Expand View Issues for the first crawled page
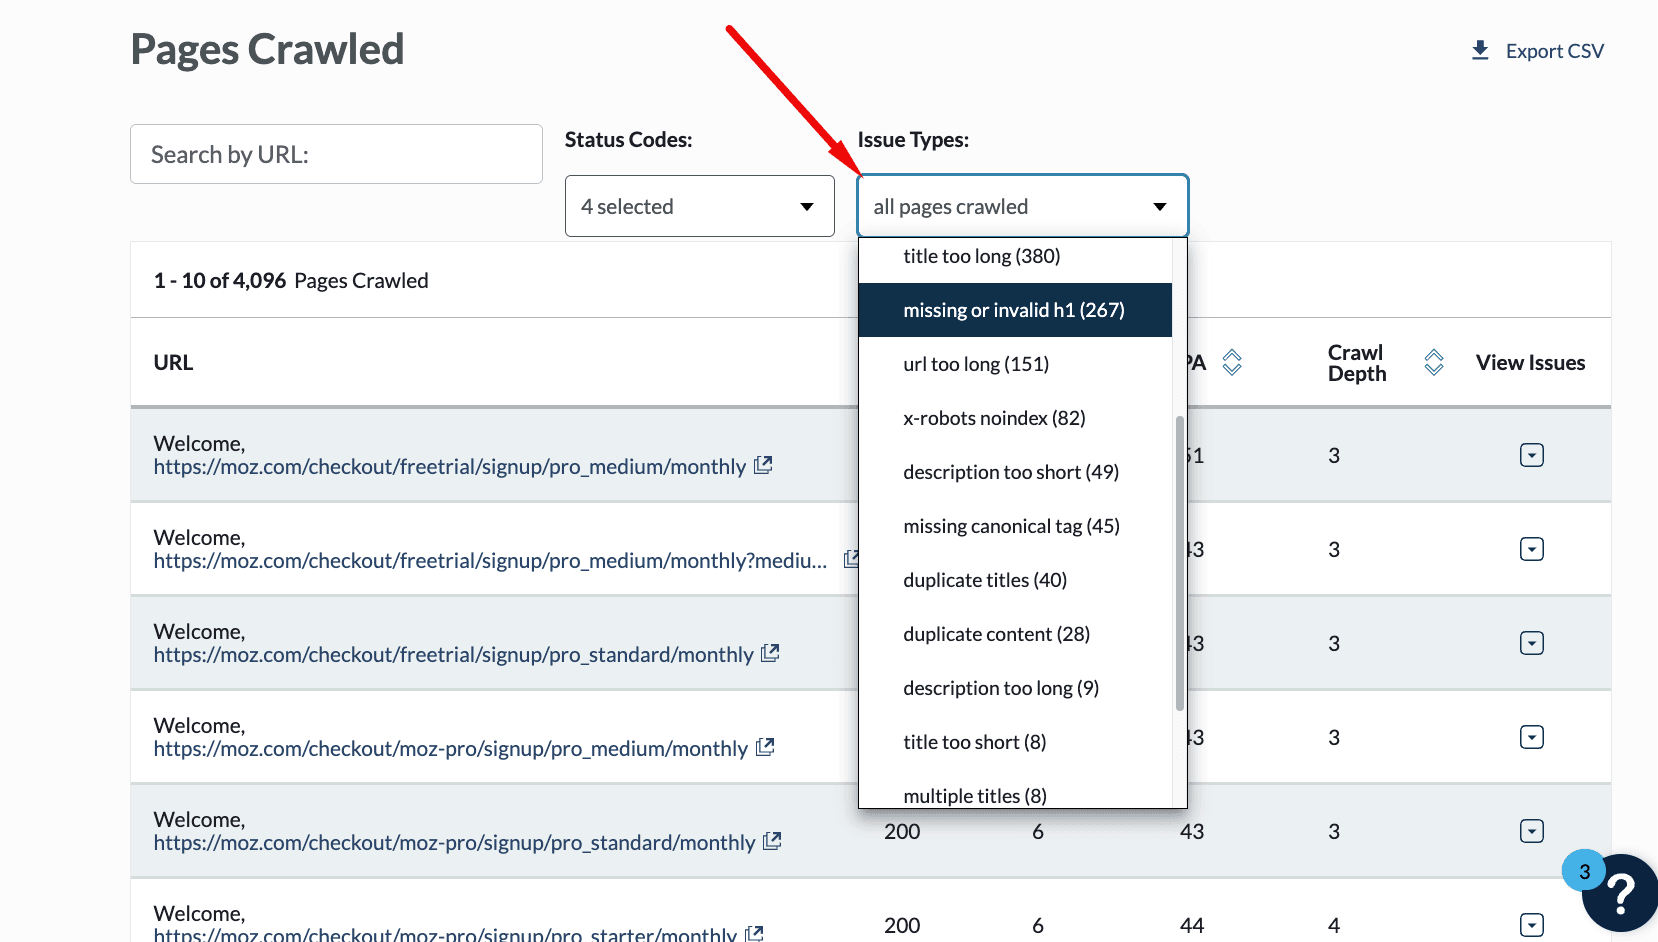 pyautogui.click(x=1531, y=455)
